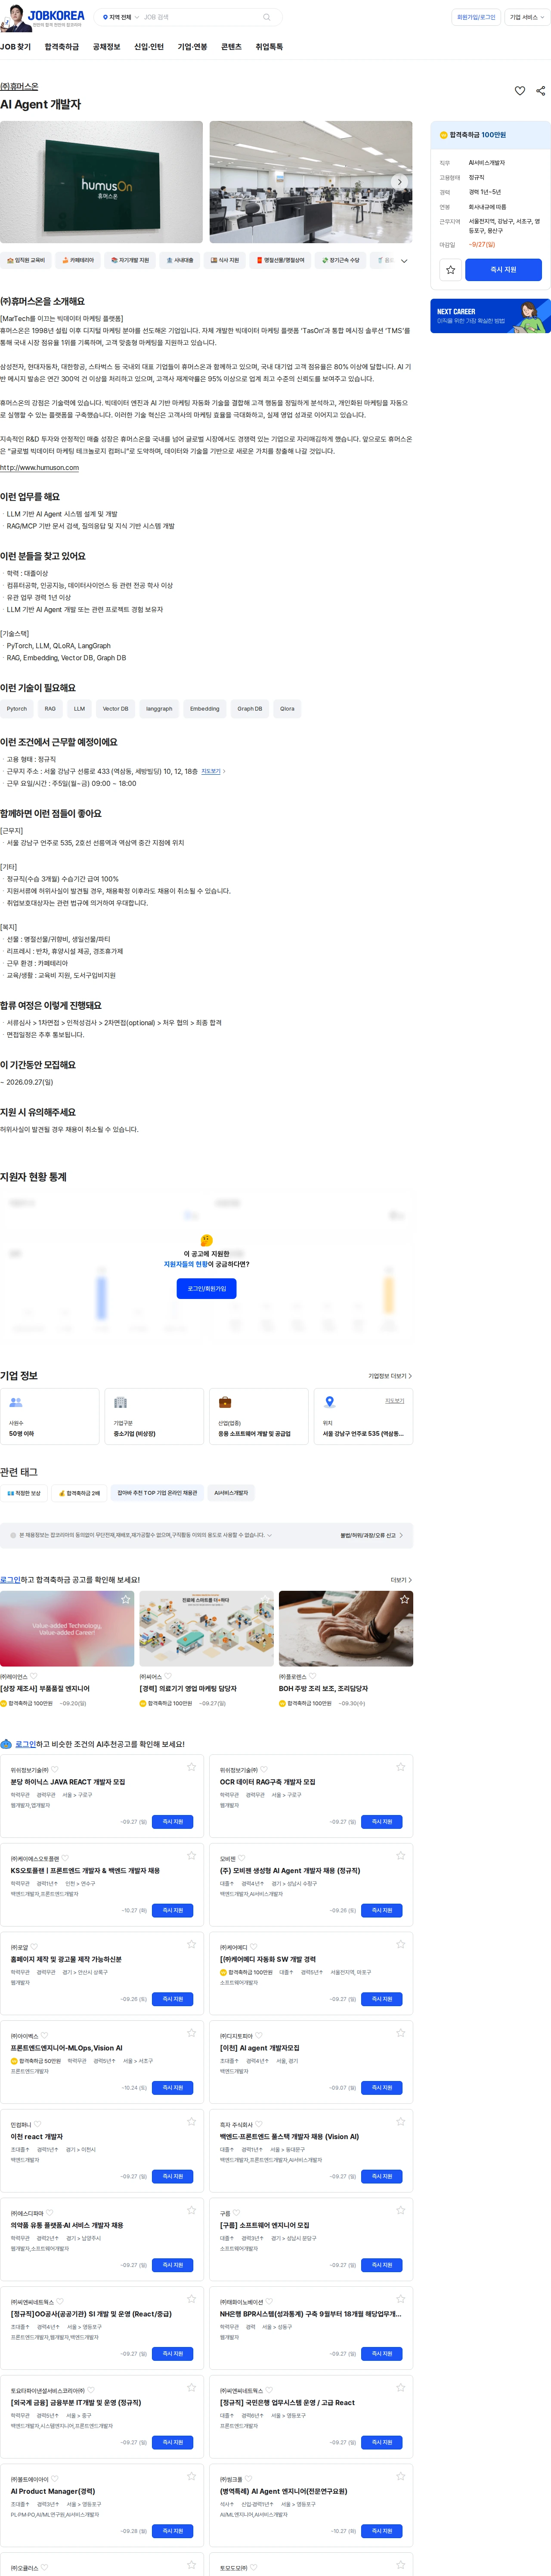Screen dimensions: 551x2576
Task: Click 더보기 above the 합격축하금 cards
Action: 401,1580
